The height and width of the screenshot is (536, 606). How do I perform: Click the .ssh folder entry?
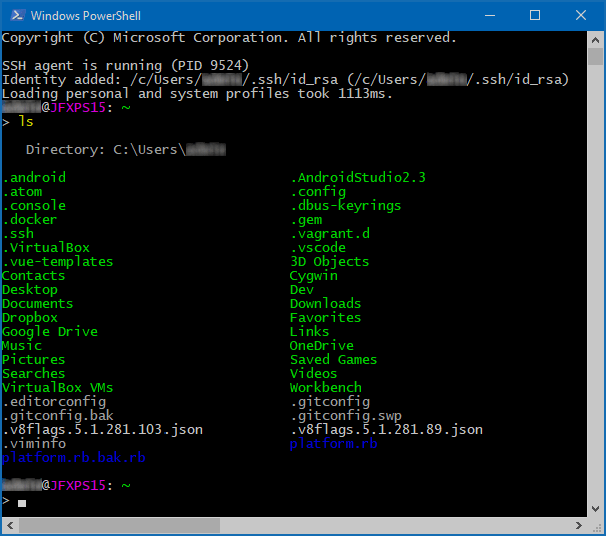pyautogui.click(x=18, y=233)
